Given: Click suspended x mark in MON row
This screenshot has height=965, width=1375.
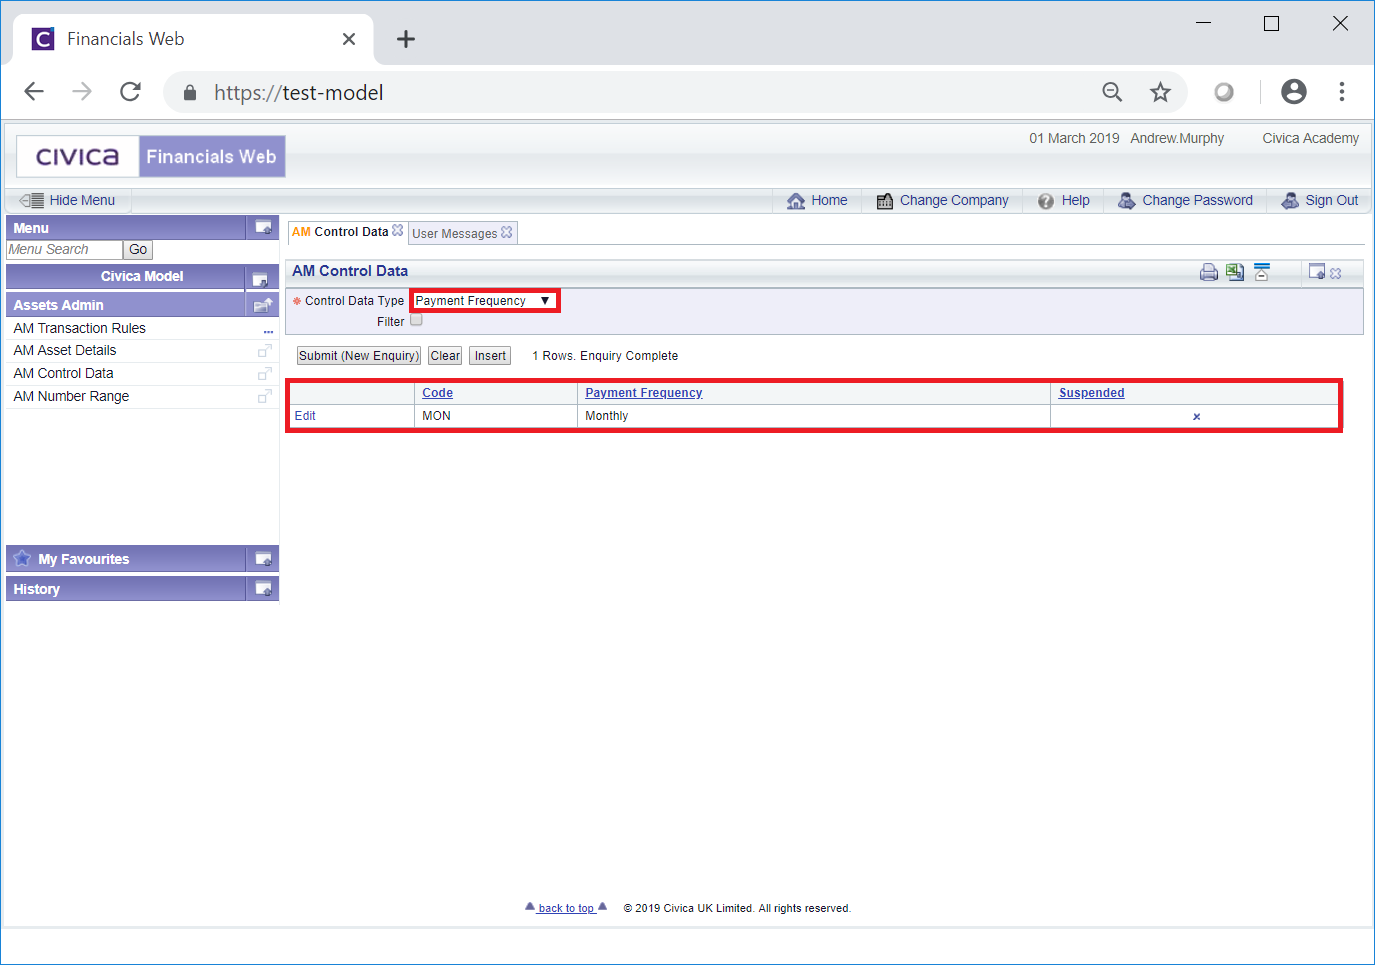Looking at the screenshot, I should point(1196,417).
